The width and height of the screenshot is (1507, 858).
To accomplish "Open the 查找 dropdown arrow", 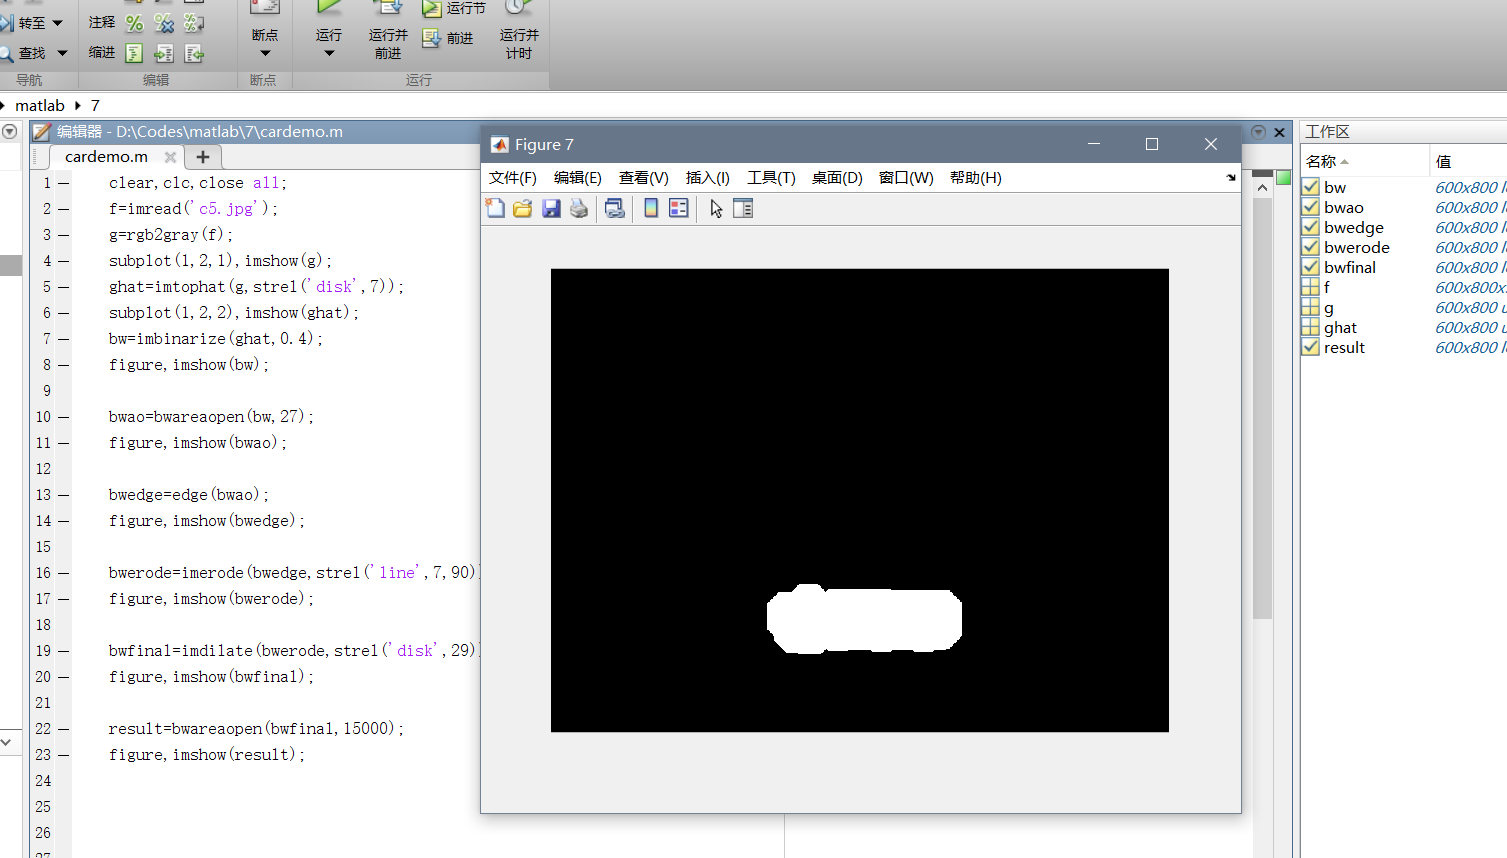I will [x=62, y=53].
